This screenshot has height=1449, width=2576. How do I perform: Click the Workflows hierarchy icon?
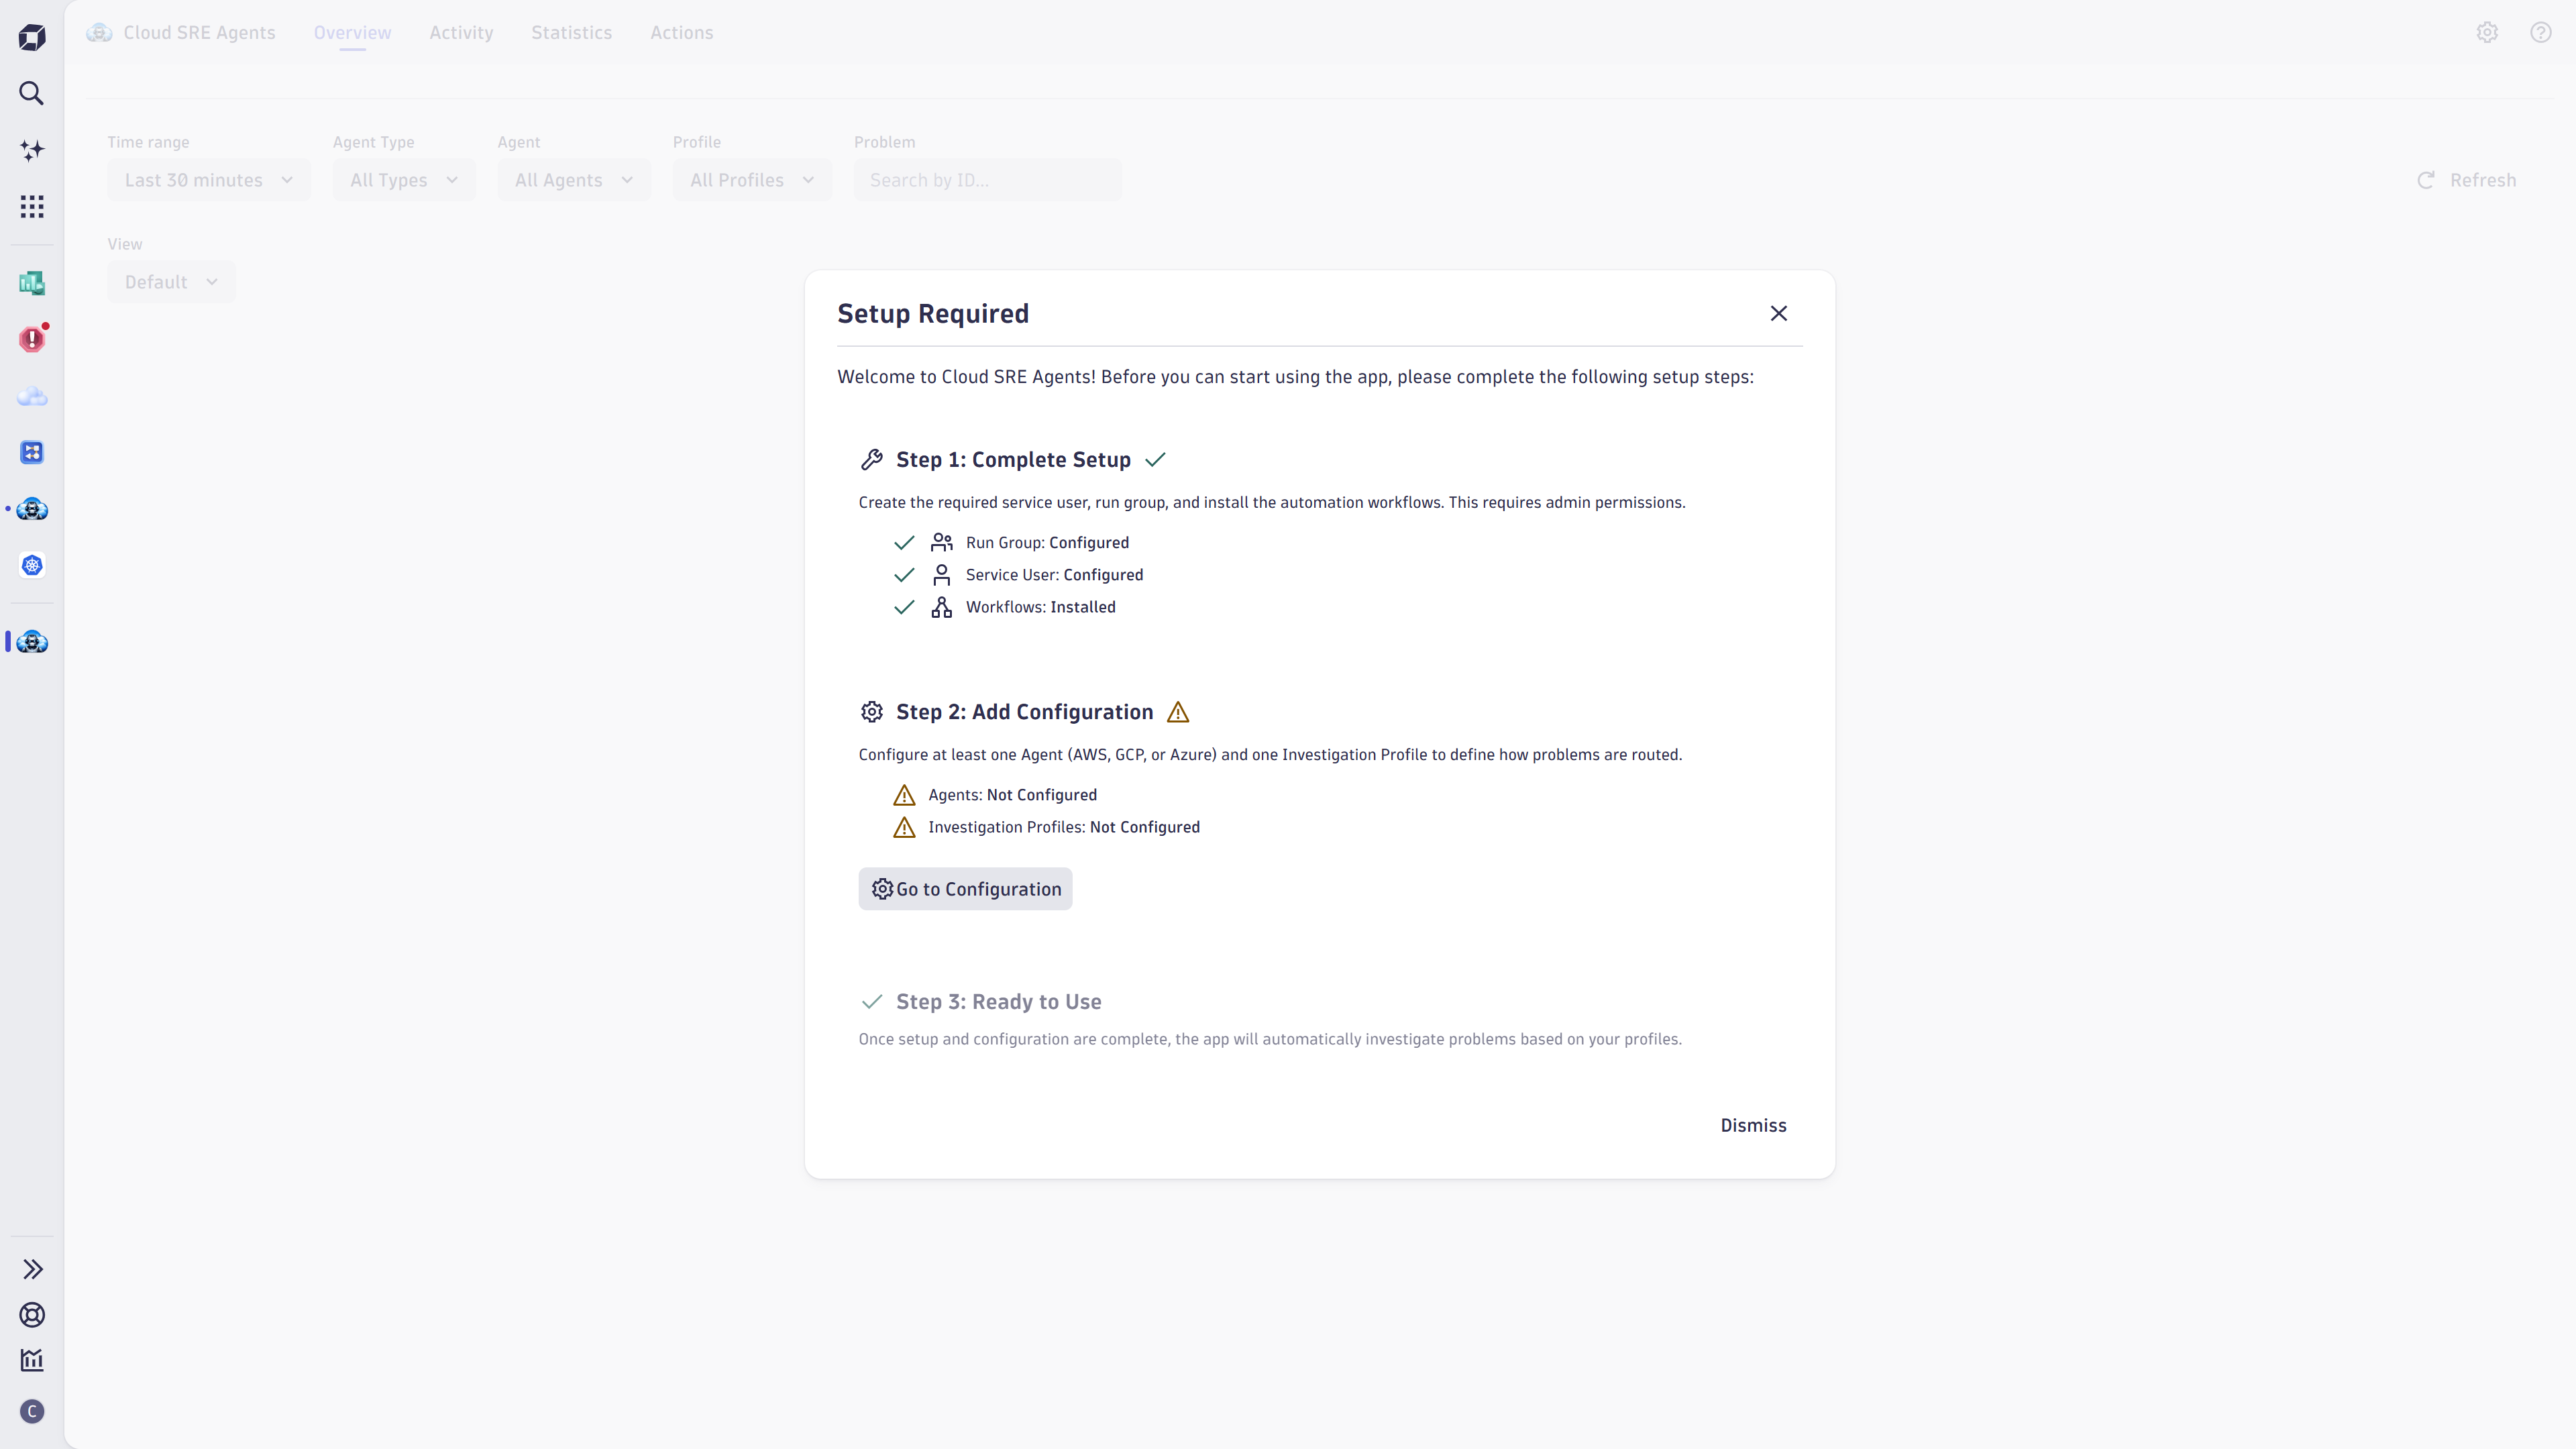[941, 607]
